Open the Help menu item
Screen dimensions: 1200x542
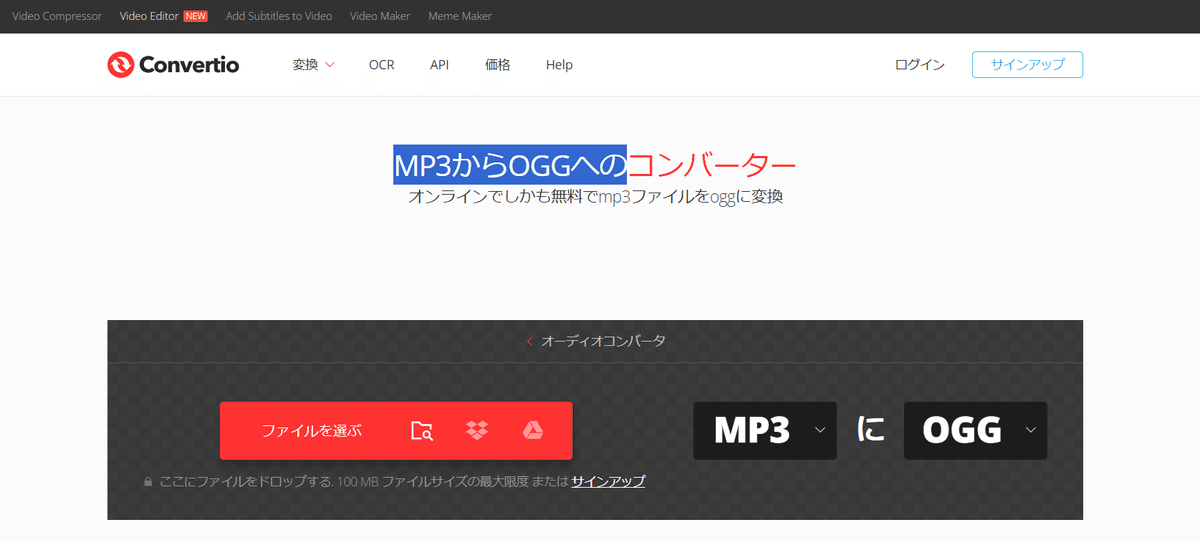[x=559, y=65]
